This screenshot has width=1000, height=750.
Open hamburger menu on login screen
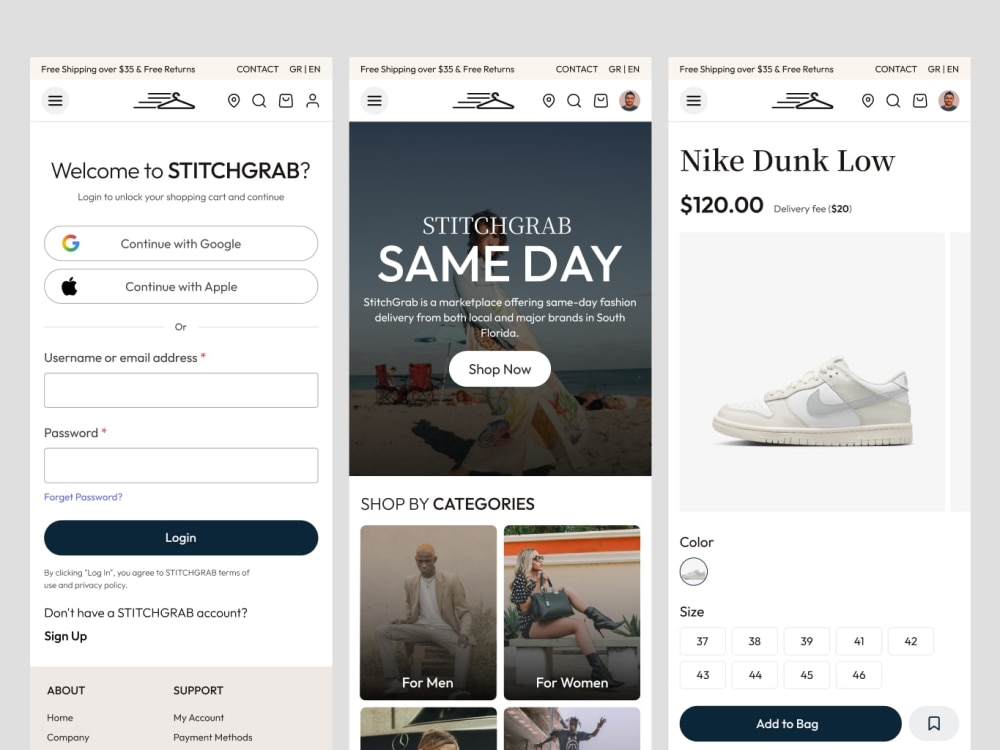coord(55,101)
